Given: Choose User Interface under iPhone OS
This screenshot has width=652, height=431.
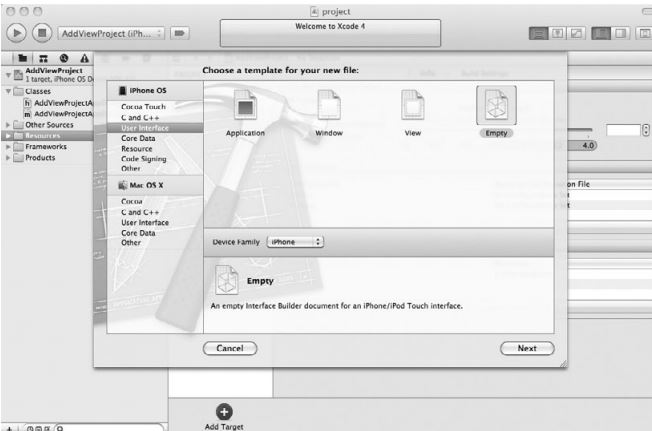Looking at the screenshot, I should (x=155, y=128).
